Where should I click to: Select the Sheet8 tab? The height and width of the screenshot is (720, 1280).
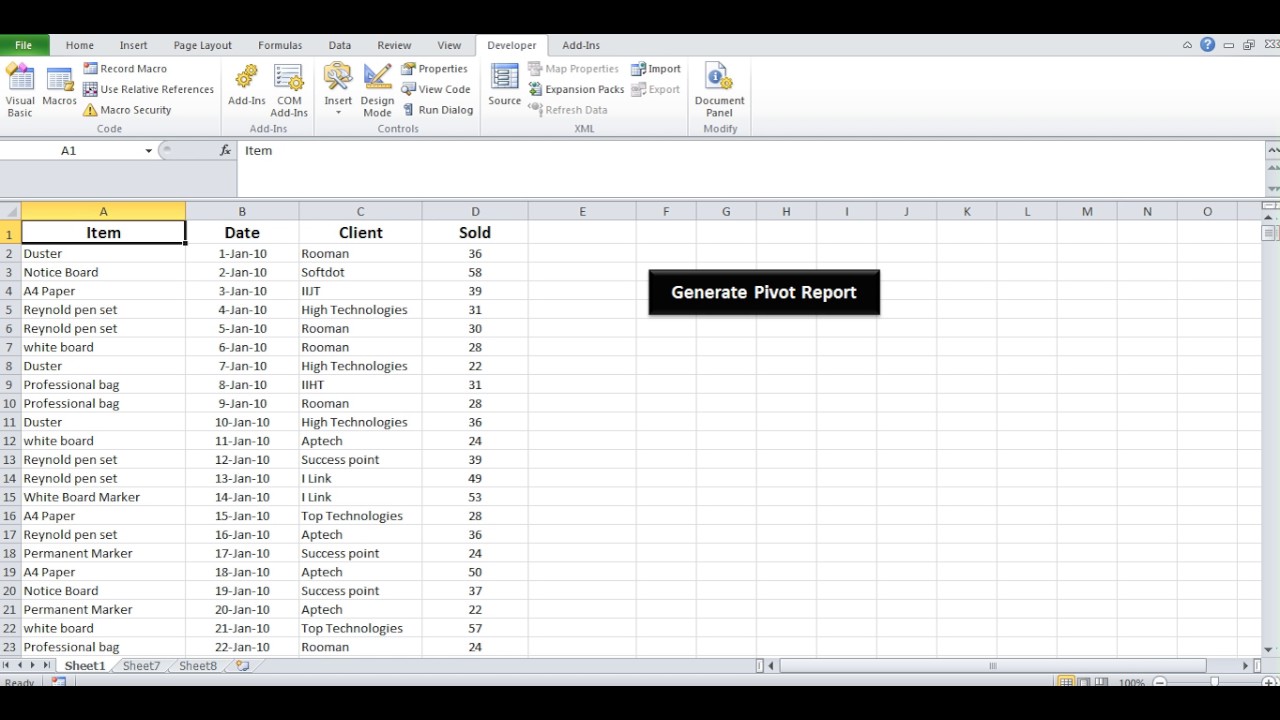tap(197, 665)
